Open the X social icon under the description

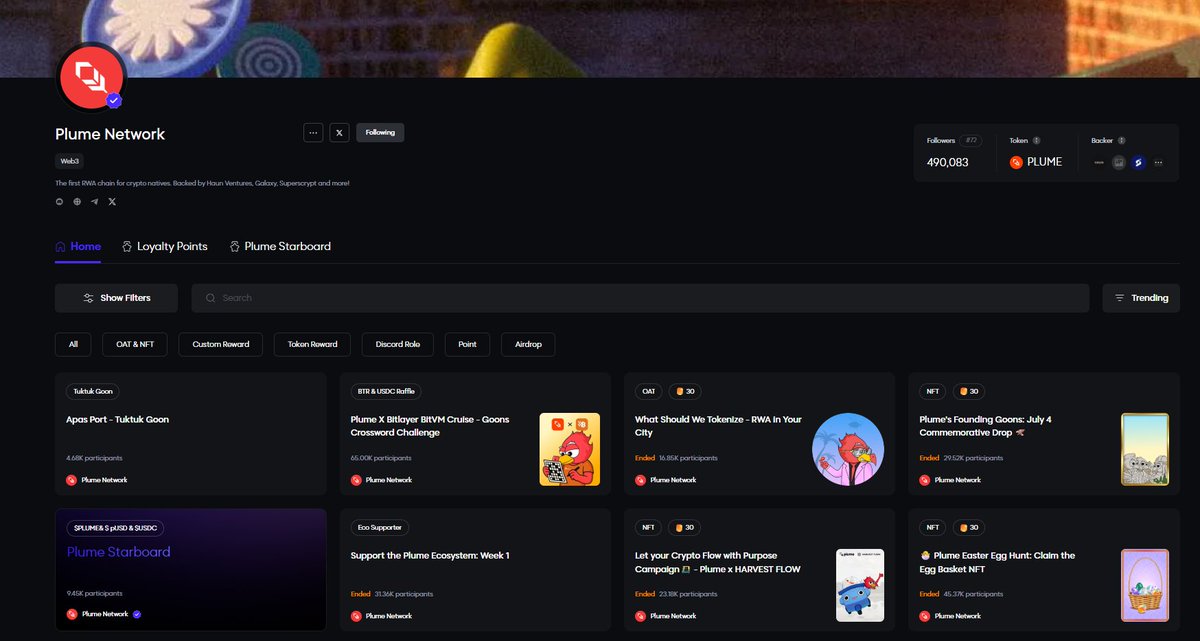pos(112,202)
